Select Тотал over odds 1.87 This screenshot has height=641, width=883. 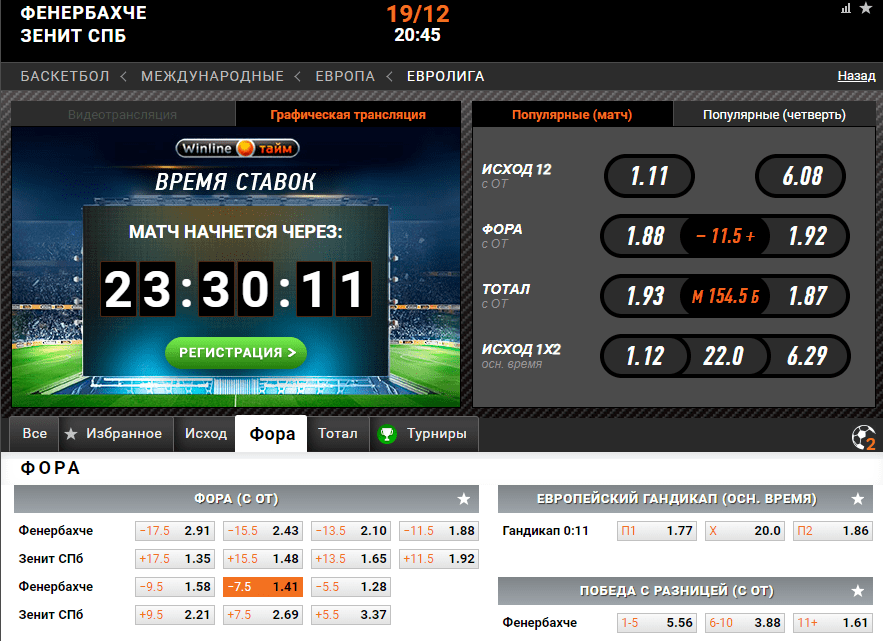pyautogui.click(x=808, y=296)
